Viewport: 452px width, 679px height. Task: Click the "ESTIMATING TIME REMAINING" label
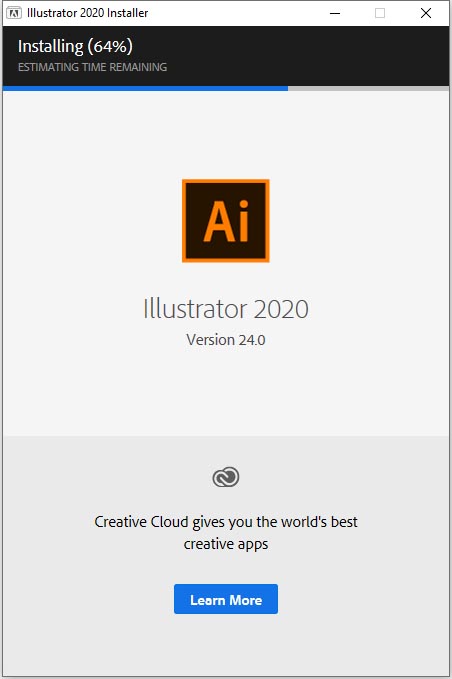[92, 67]
